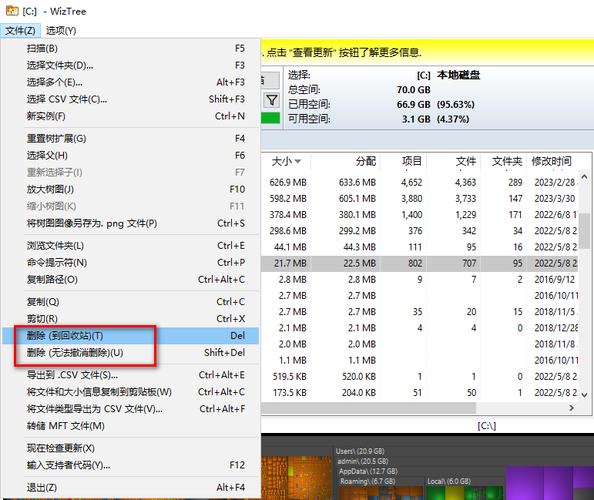Click the horizontal scrollbar thumb
Viewport: 594px width, 500px height.
pyautogui.click(x=368, y=408)
